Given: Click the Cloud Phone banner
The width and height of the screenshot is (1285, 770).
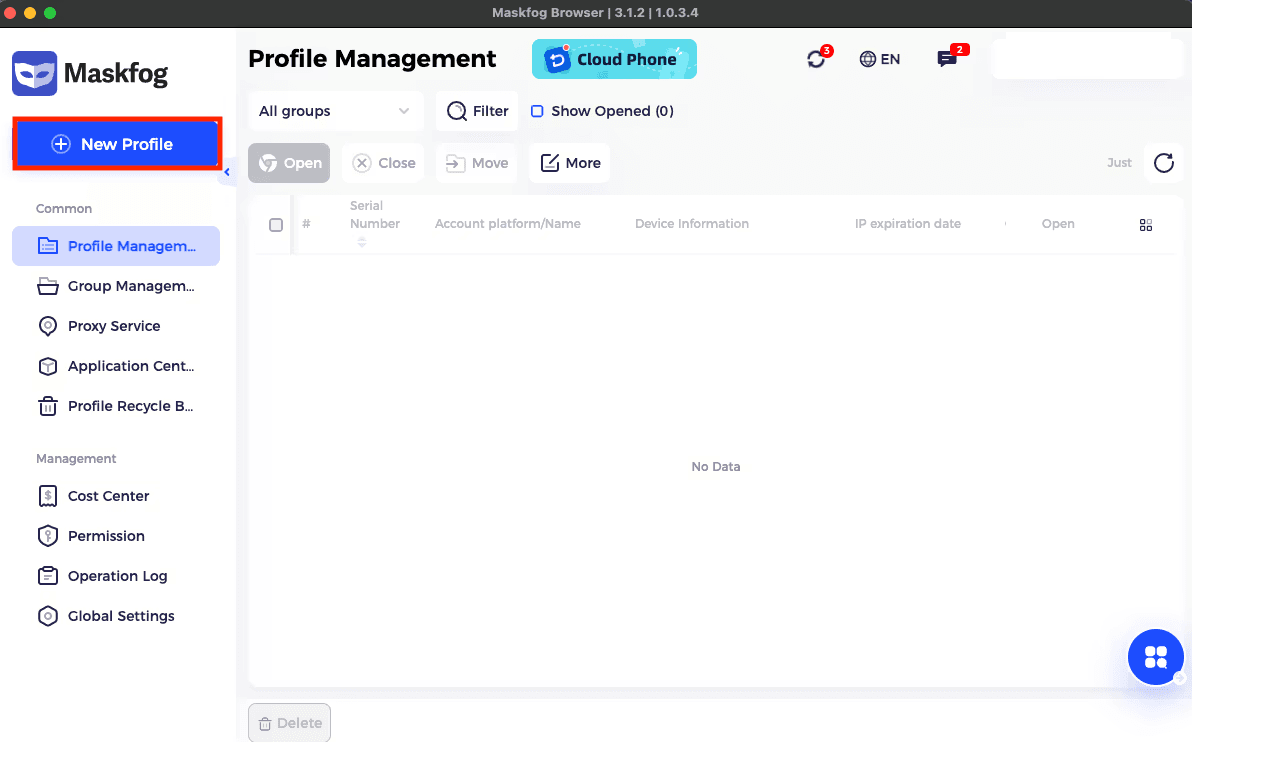Looking at the screenshot, I should tap(614, 59).
